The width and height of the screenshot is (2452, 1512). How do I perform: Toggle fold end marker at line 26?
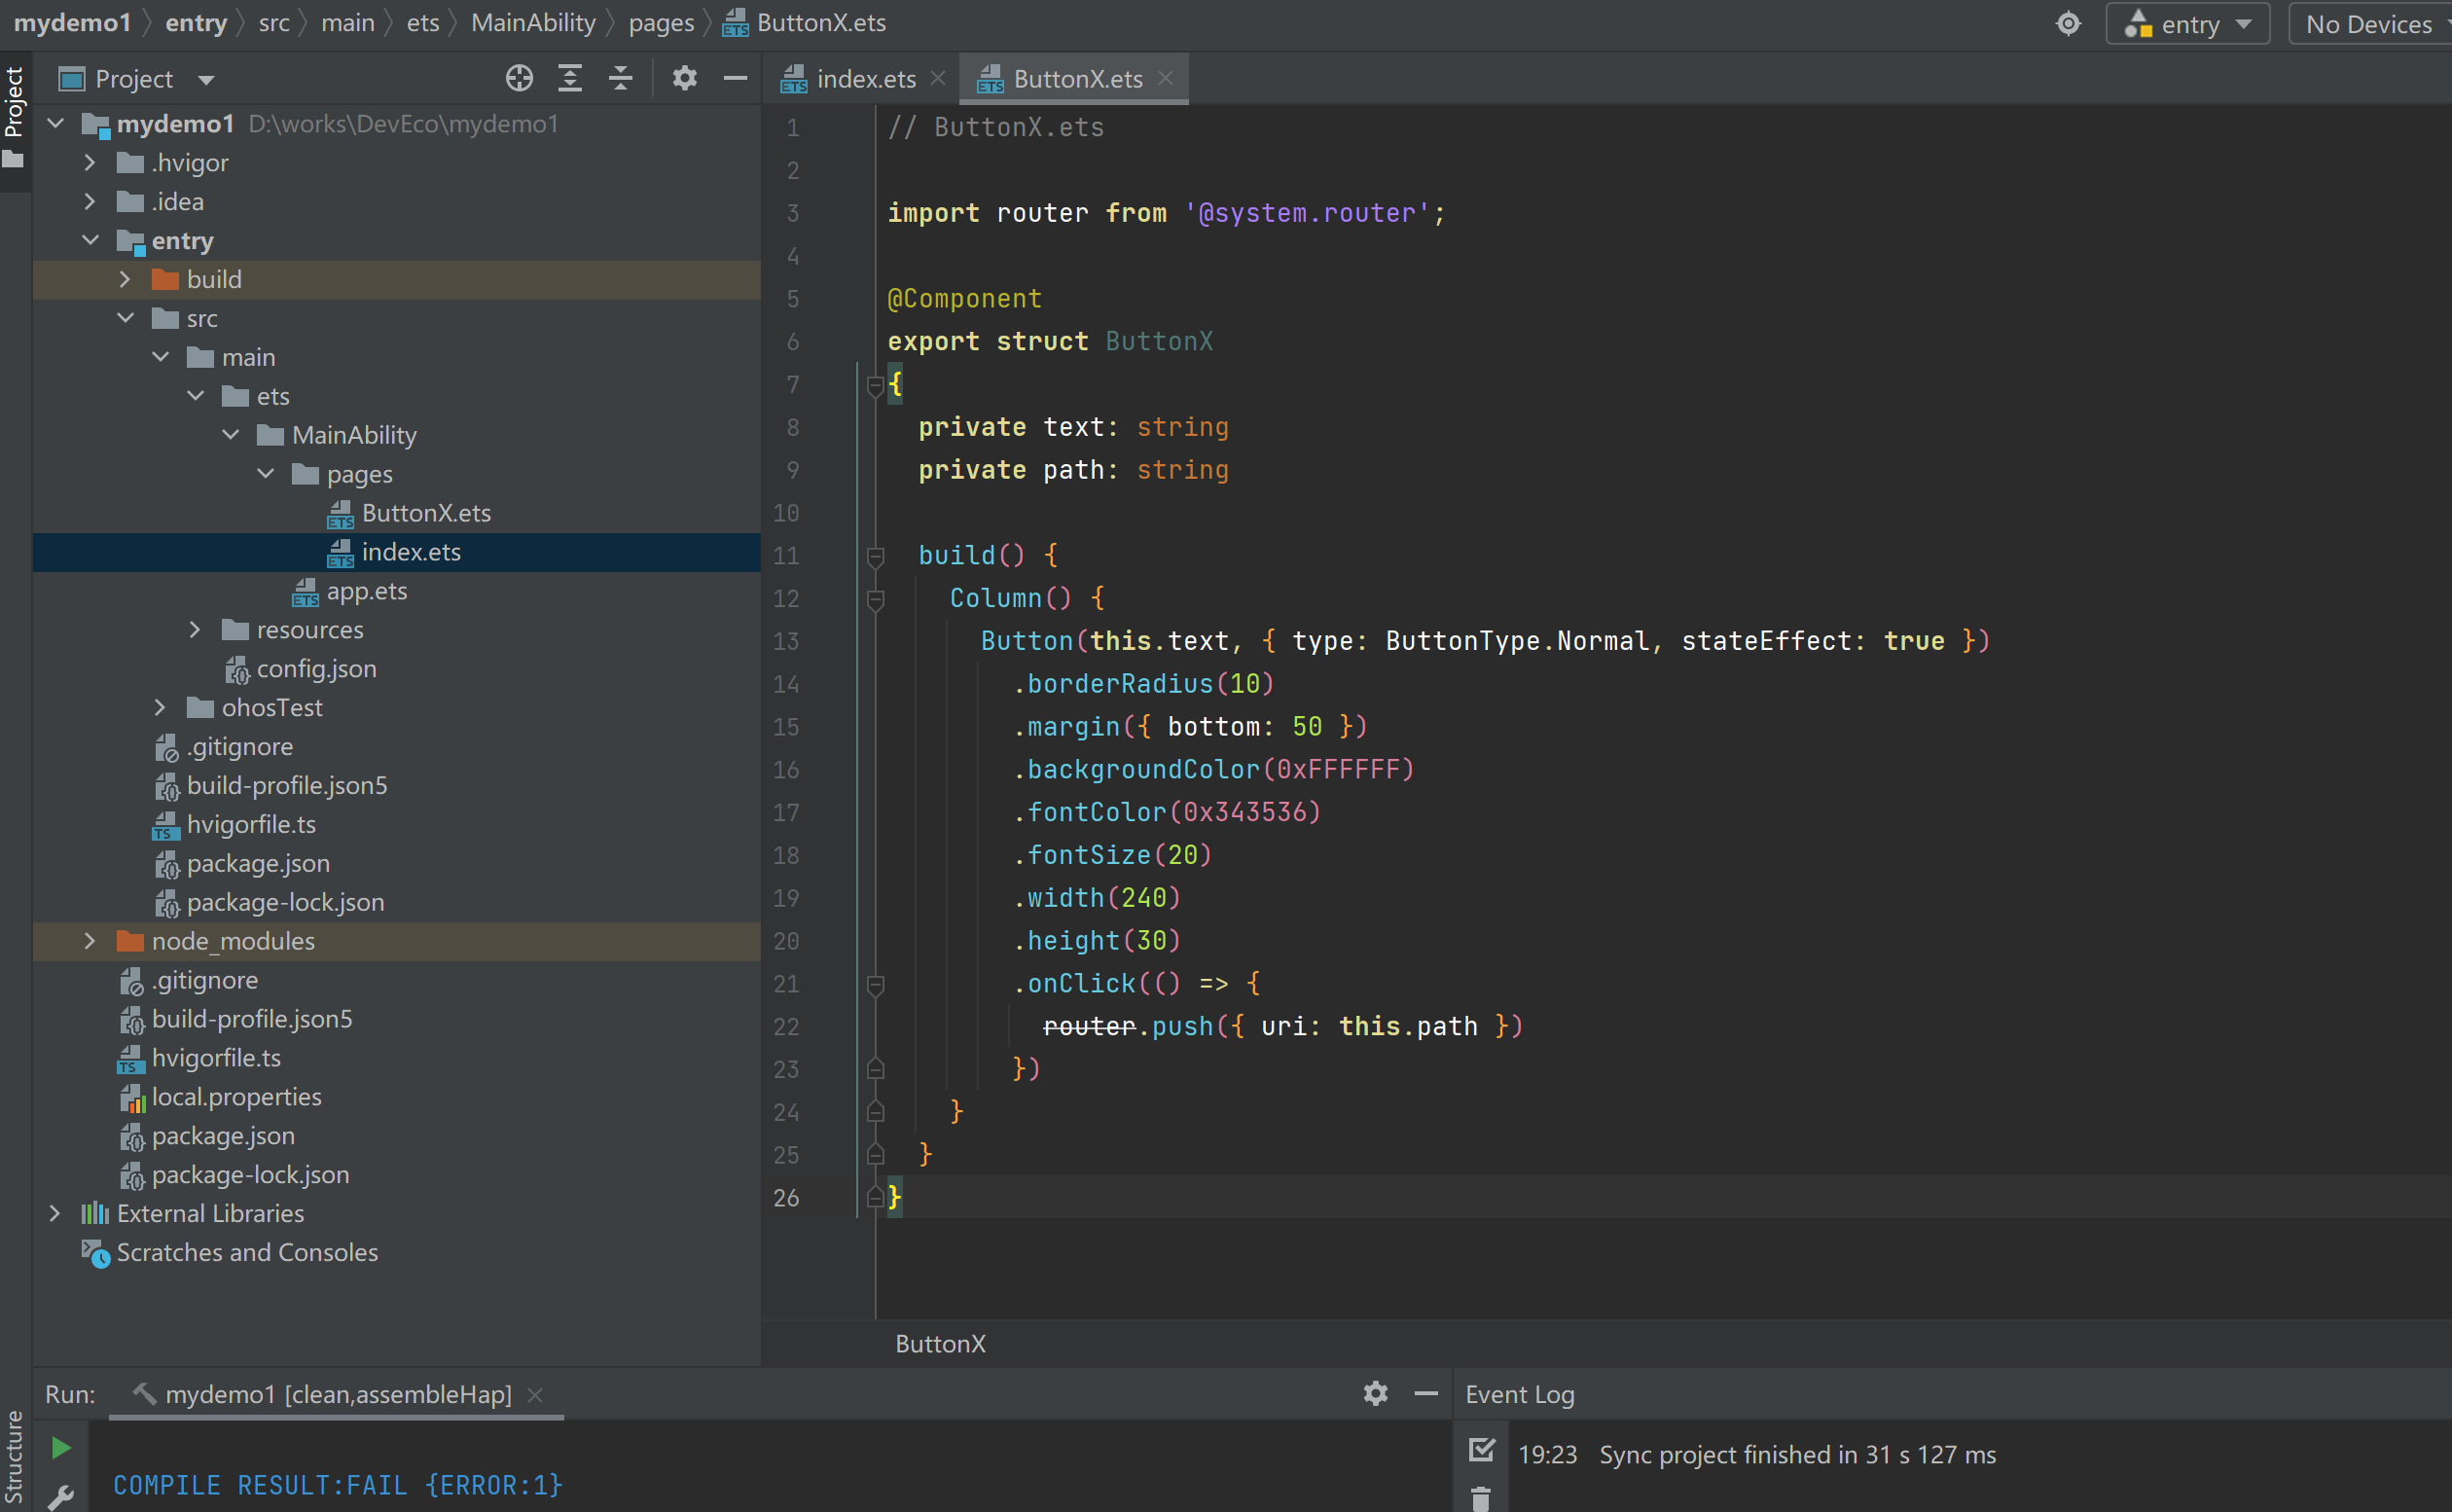pos(875,1197)
